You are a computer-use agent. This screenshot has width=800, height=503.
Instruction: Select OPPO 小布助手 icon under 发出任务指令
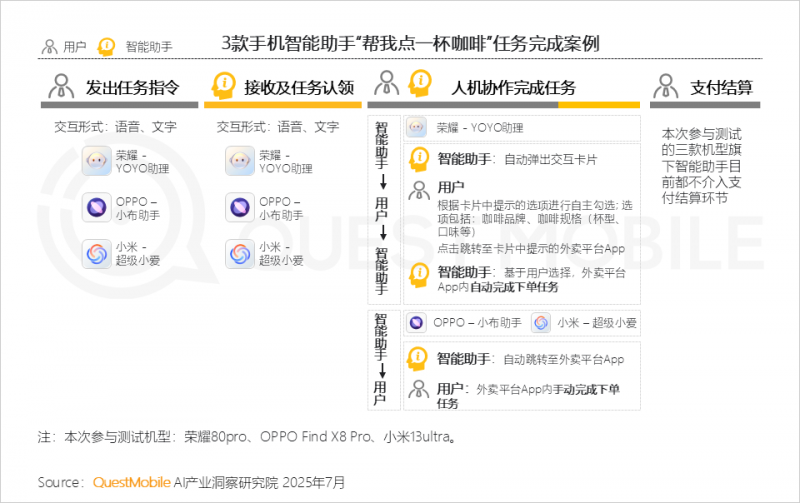pyautogui.click(x=96, y=207)
